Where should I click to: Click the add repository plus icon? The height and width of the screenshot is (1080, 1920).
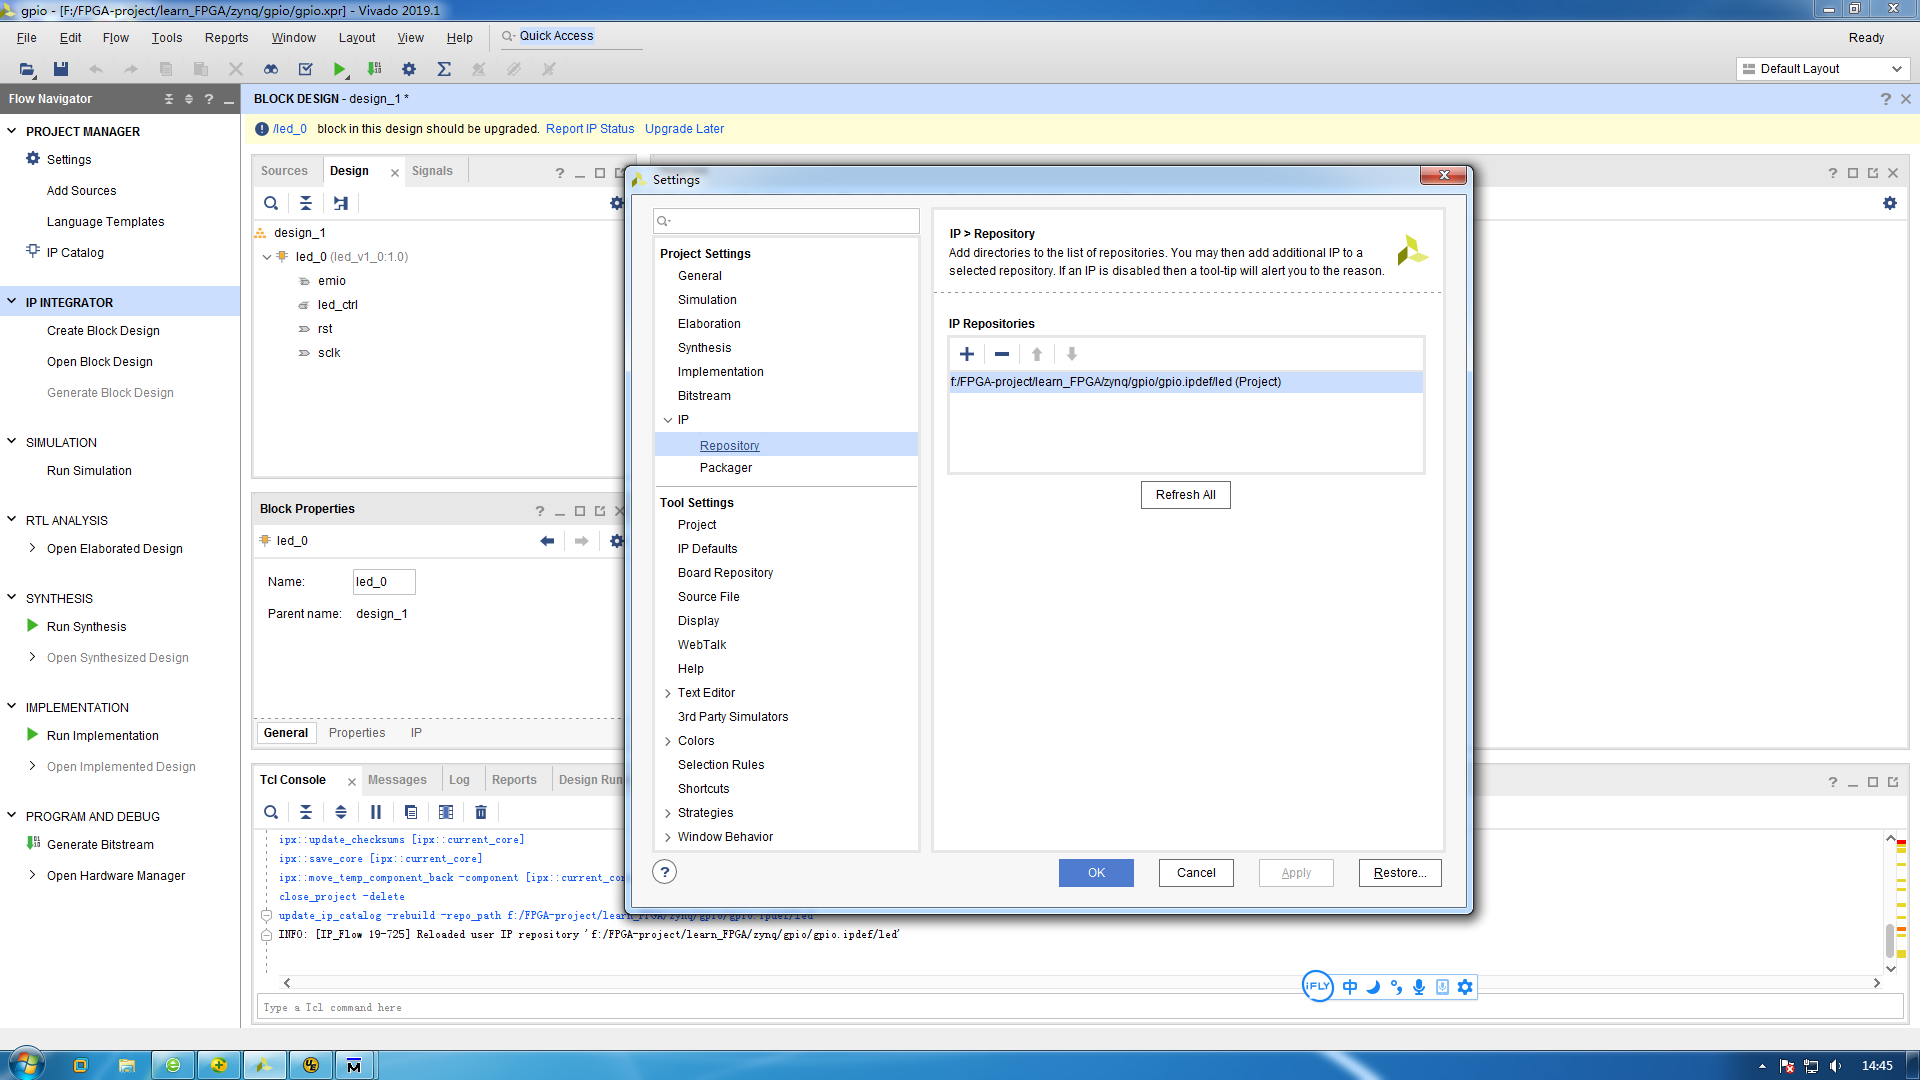pyautogui.click(x=966, y=354)
